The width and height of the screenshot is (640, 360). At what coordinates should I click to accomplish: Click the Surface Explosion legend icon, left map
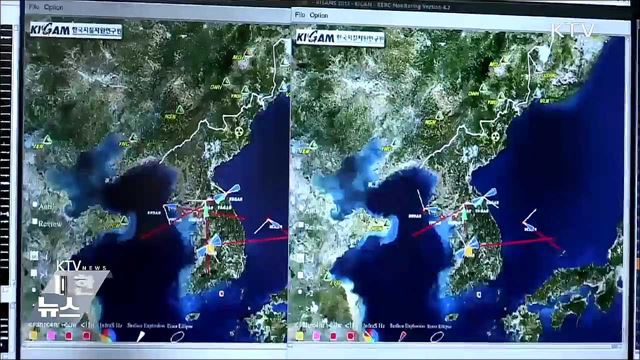[140, 336]
